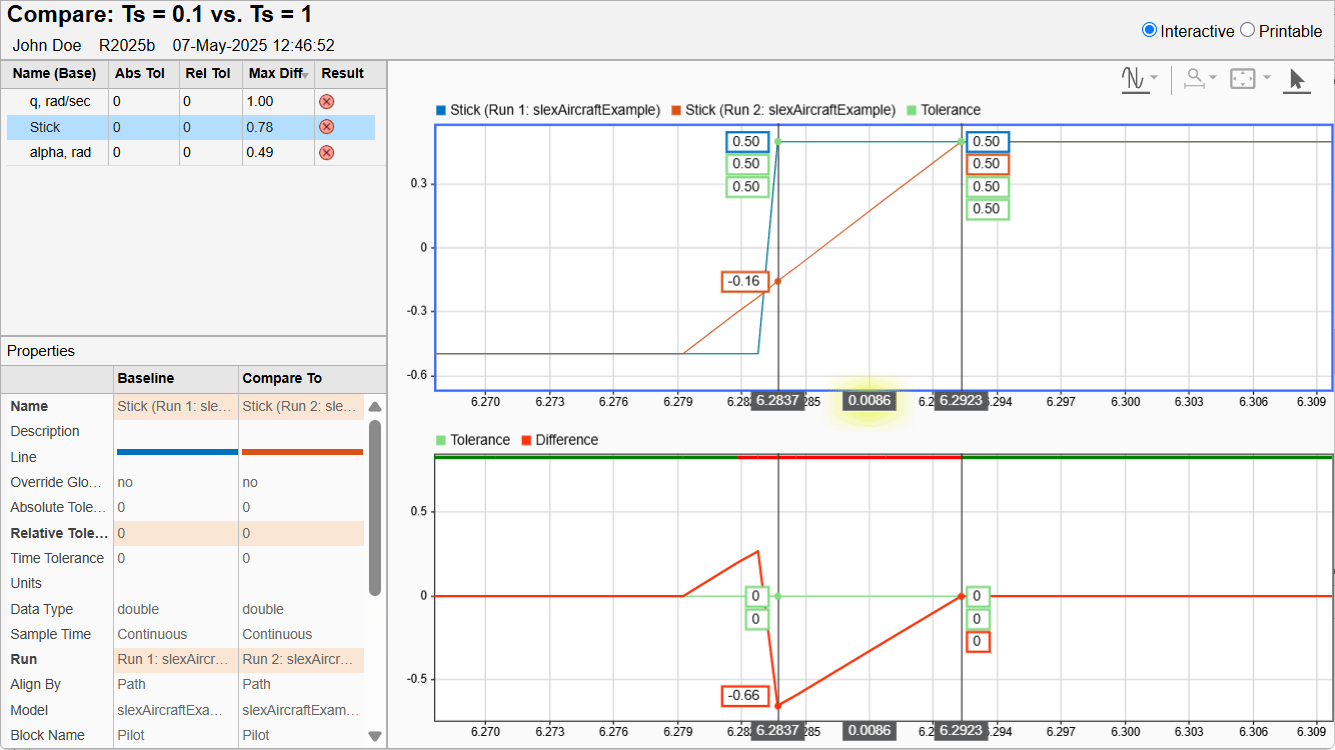The image size is (1335, 750).
Task: Click the 0.0086 time difference label
Action: point(868,400)
